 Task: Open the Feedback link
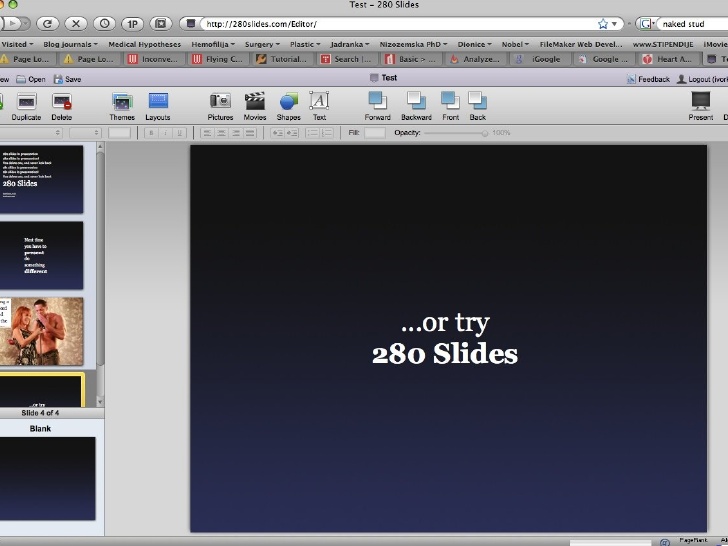648,79
